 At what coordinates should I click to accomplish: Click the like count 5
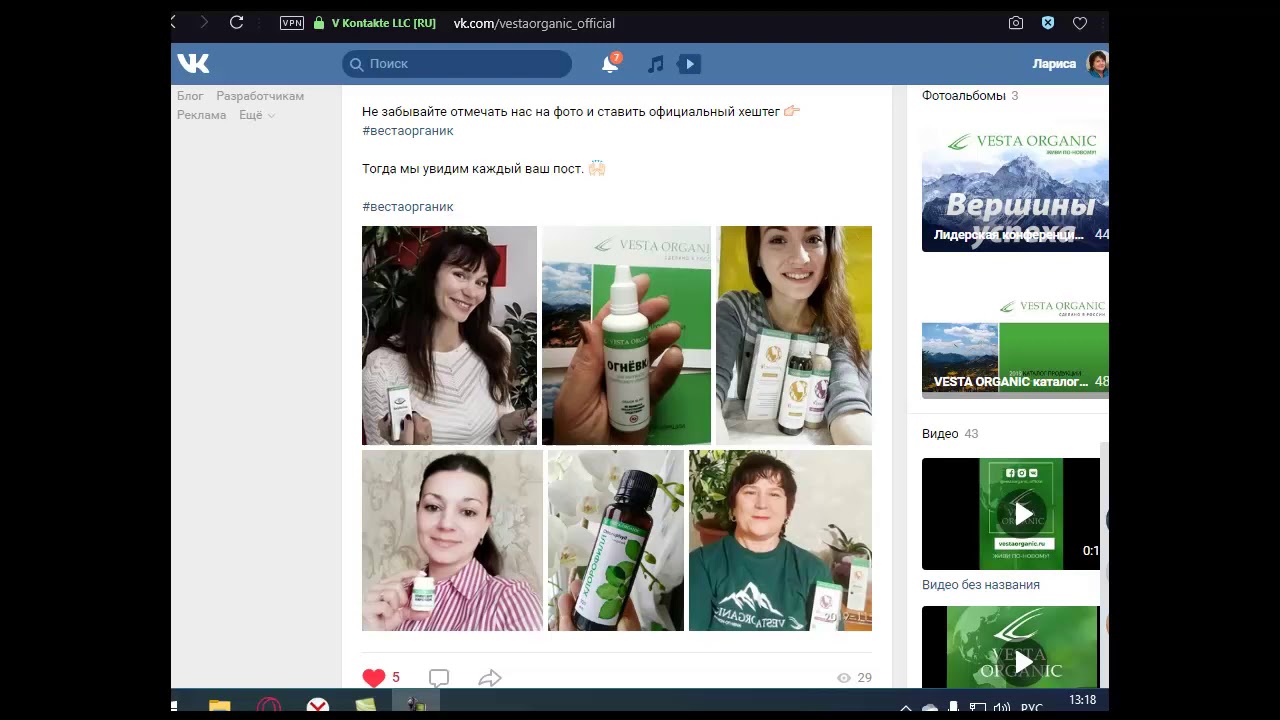[396, 678]
